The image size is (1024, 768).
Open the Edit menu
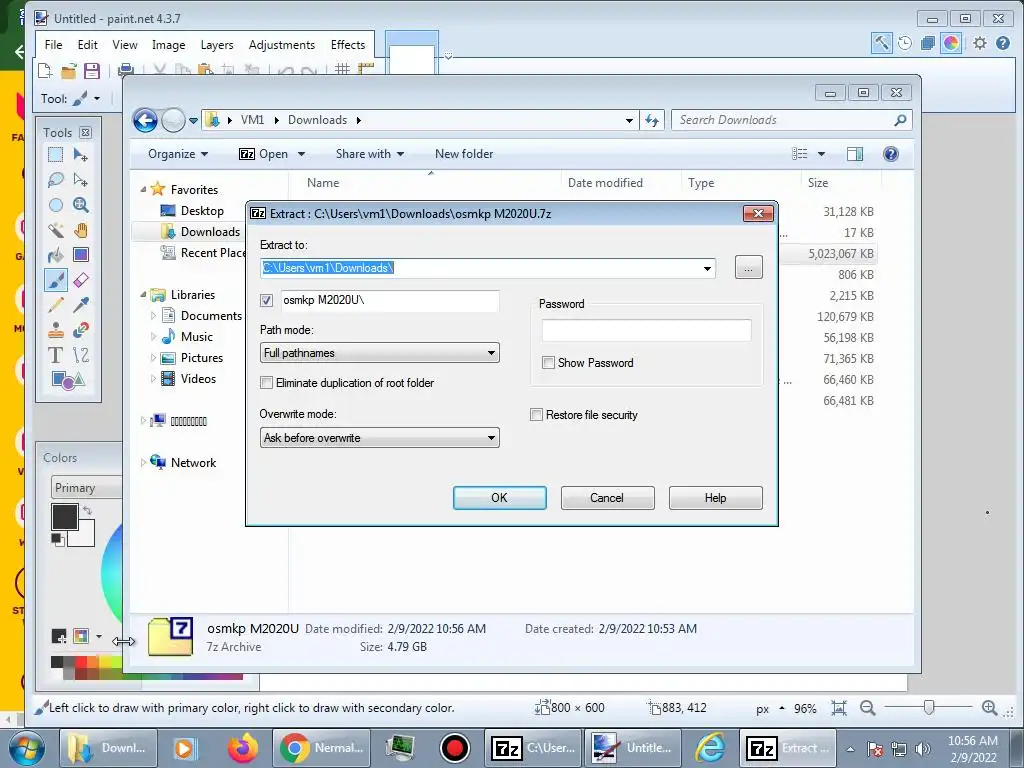88,45
